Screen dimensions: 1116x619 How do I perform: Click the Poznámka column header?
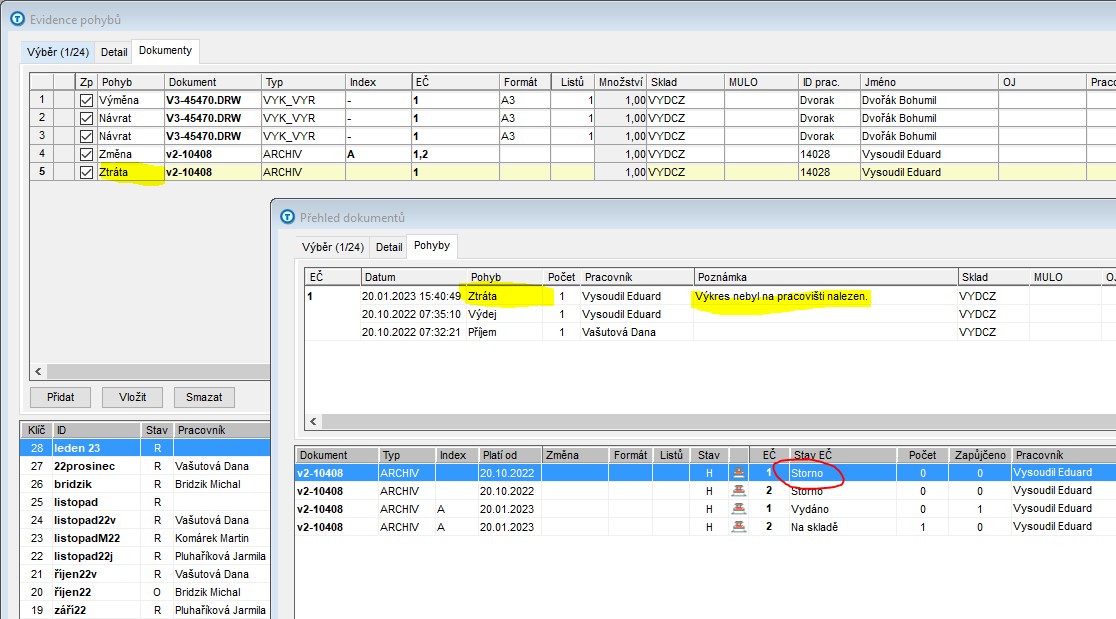[826, 277]
